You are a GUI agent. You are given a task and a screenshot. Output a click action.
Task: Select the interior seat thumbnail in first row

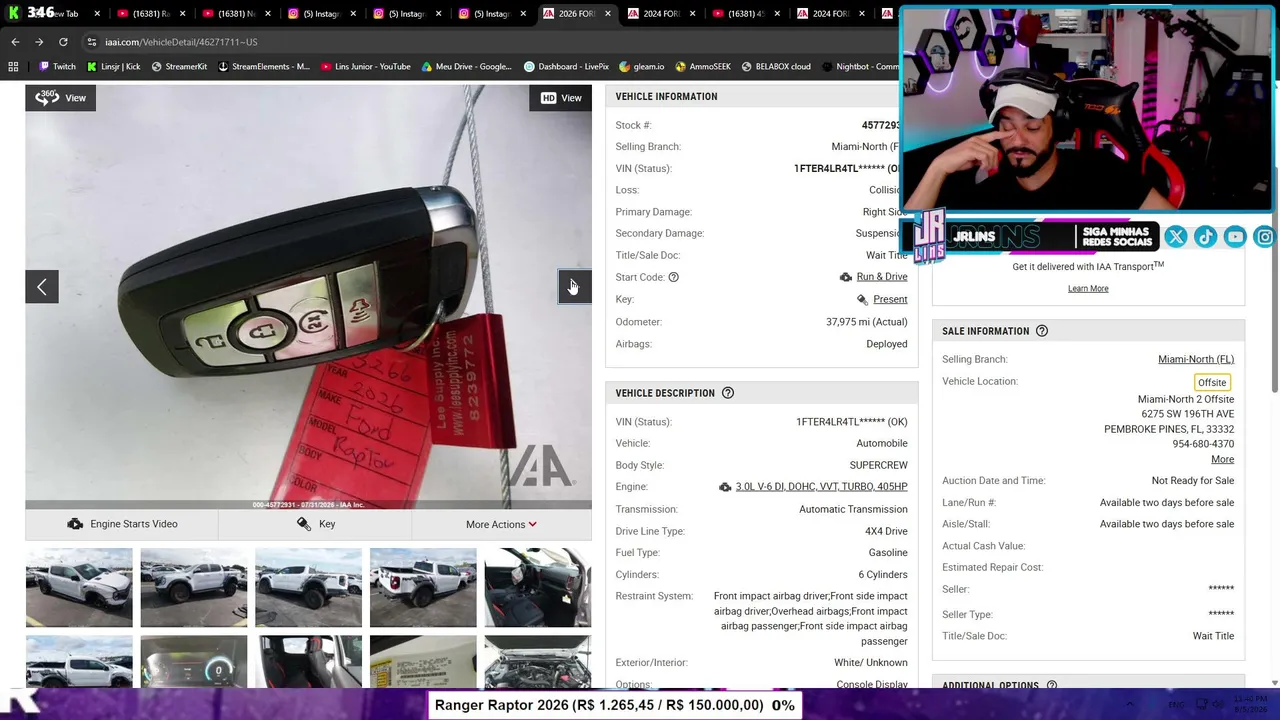point(538,588)
